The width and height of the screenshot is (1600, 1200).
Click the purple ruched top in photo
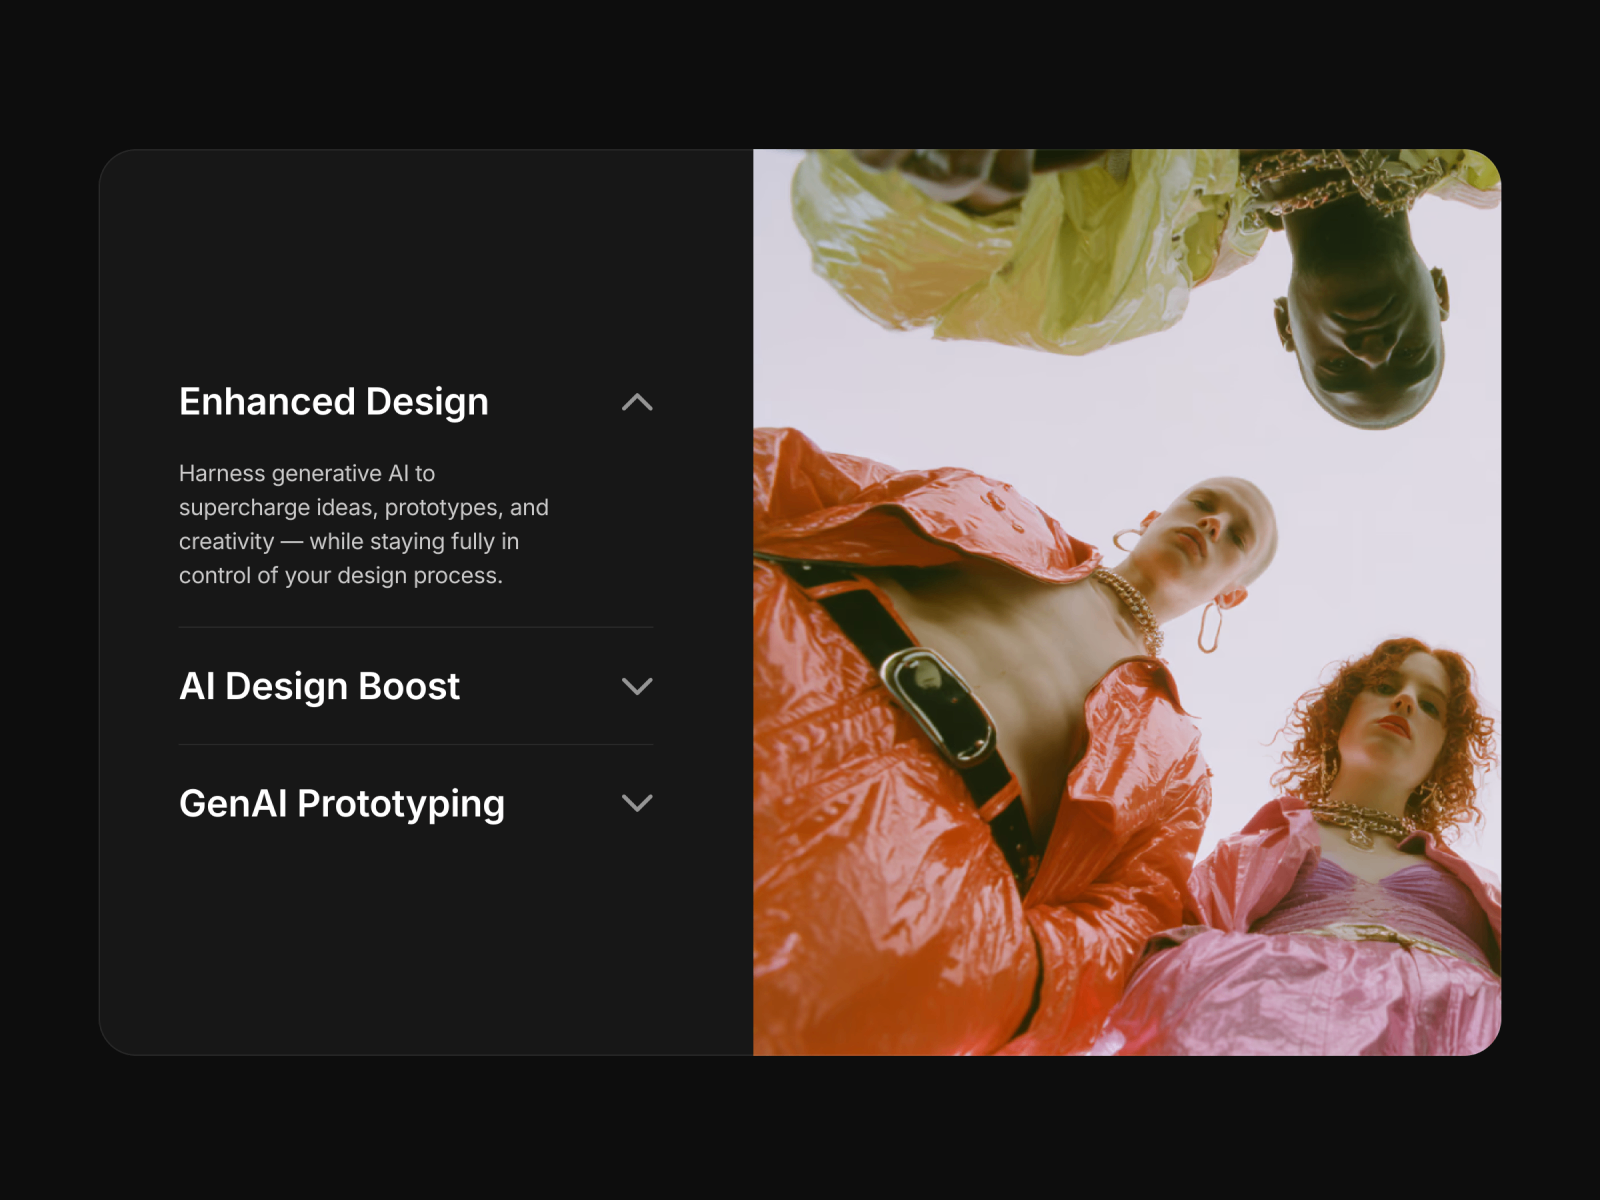coord(1400,895)
